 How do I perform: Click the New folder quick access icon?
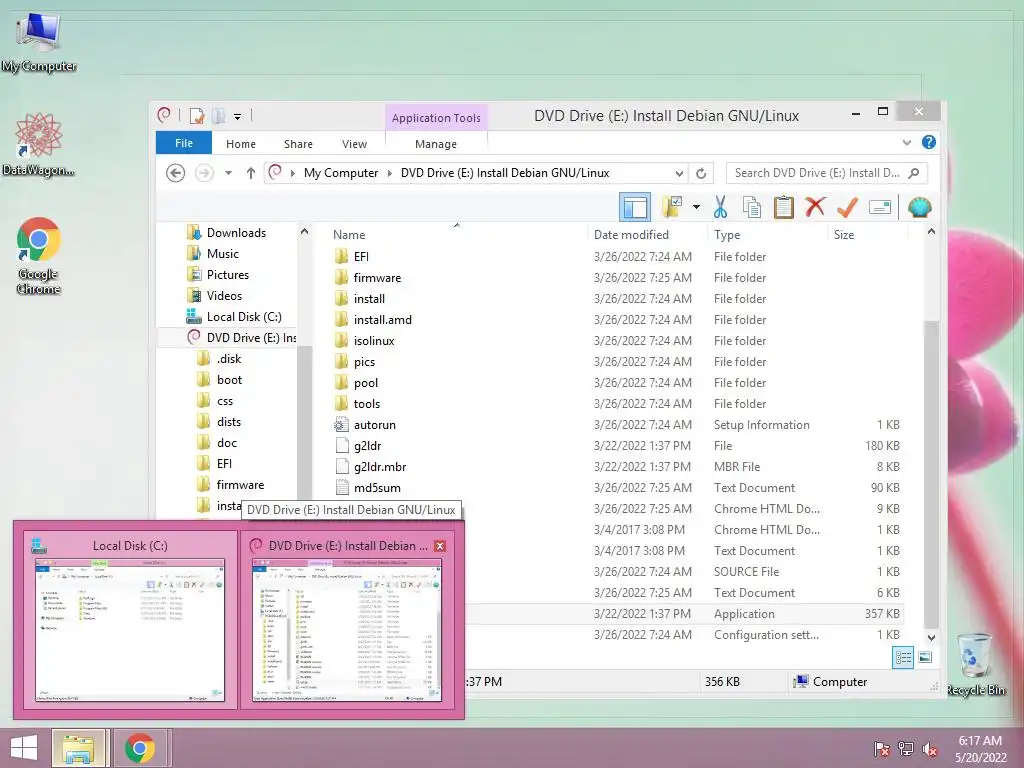[219, 116]
